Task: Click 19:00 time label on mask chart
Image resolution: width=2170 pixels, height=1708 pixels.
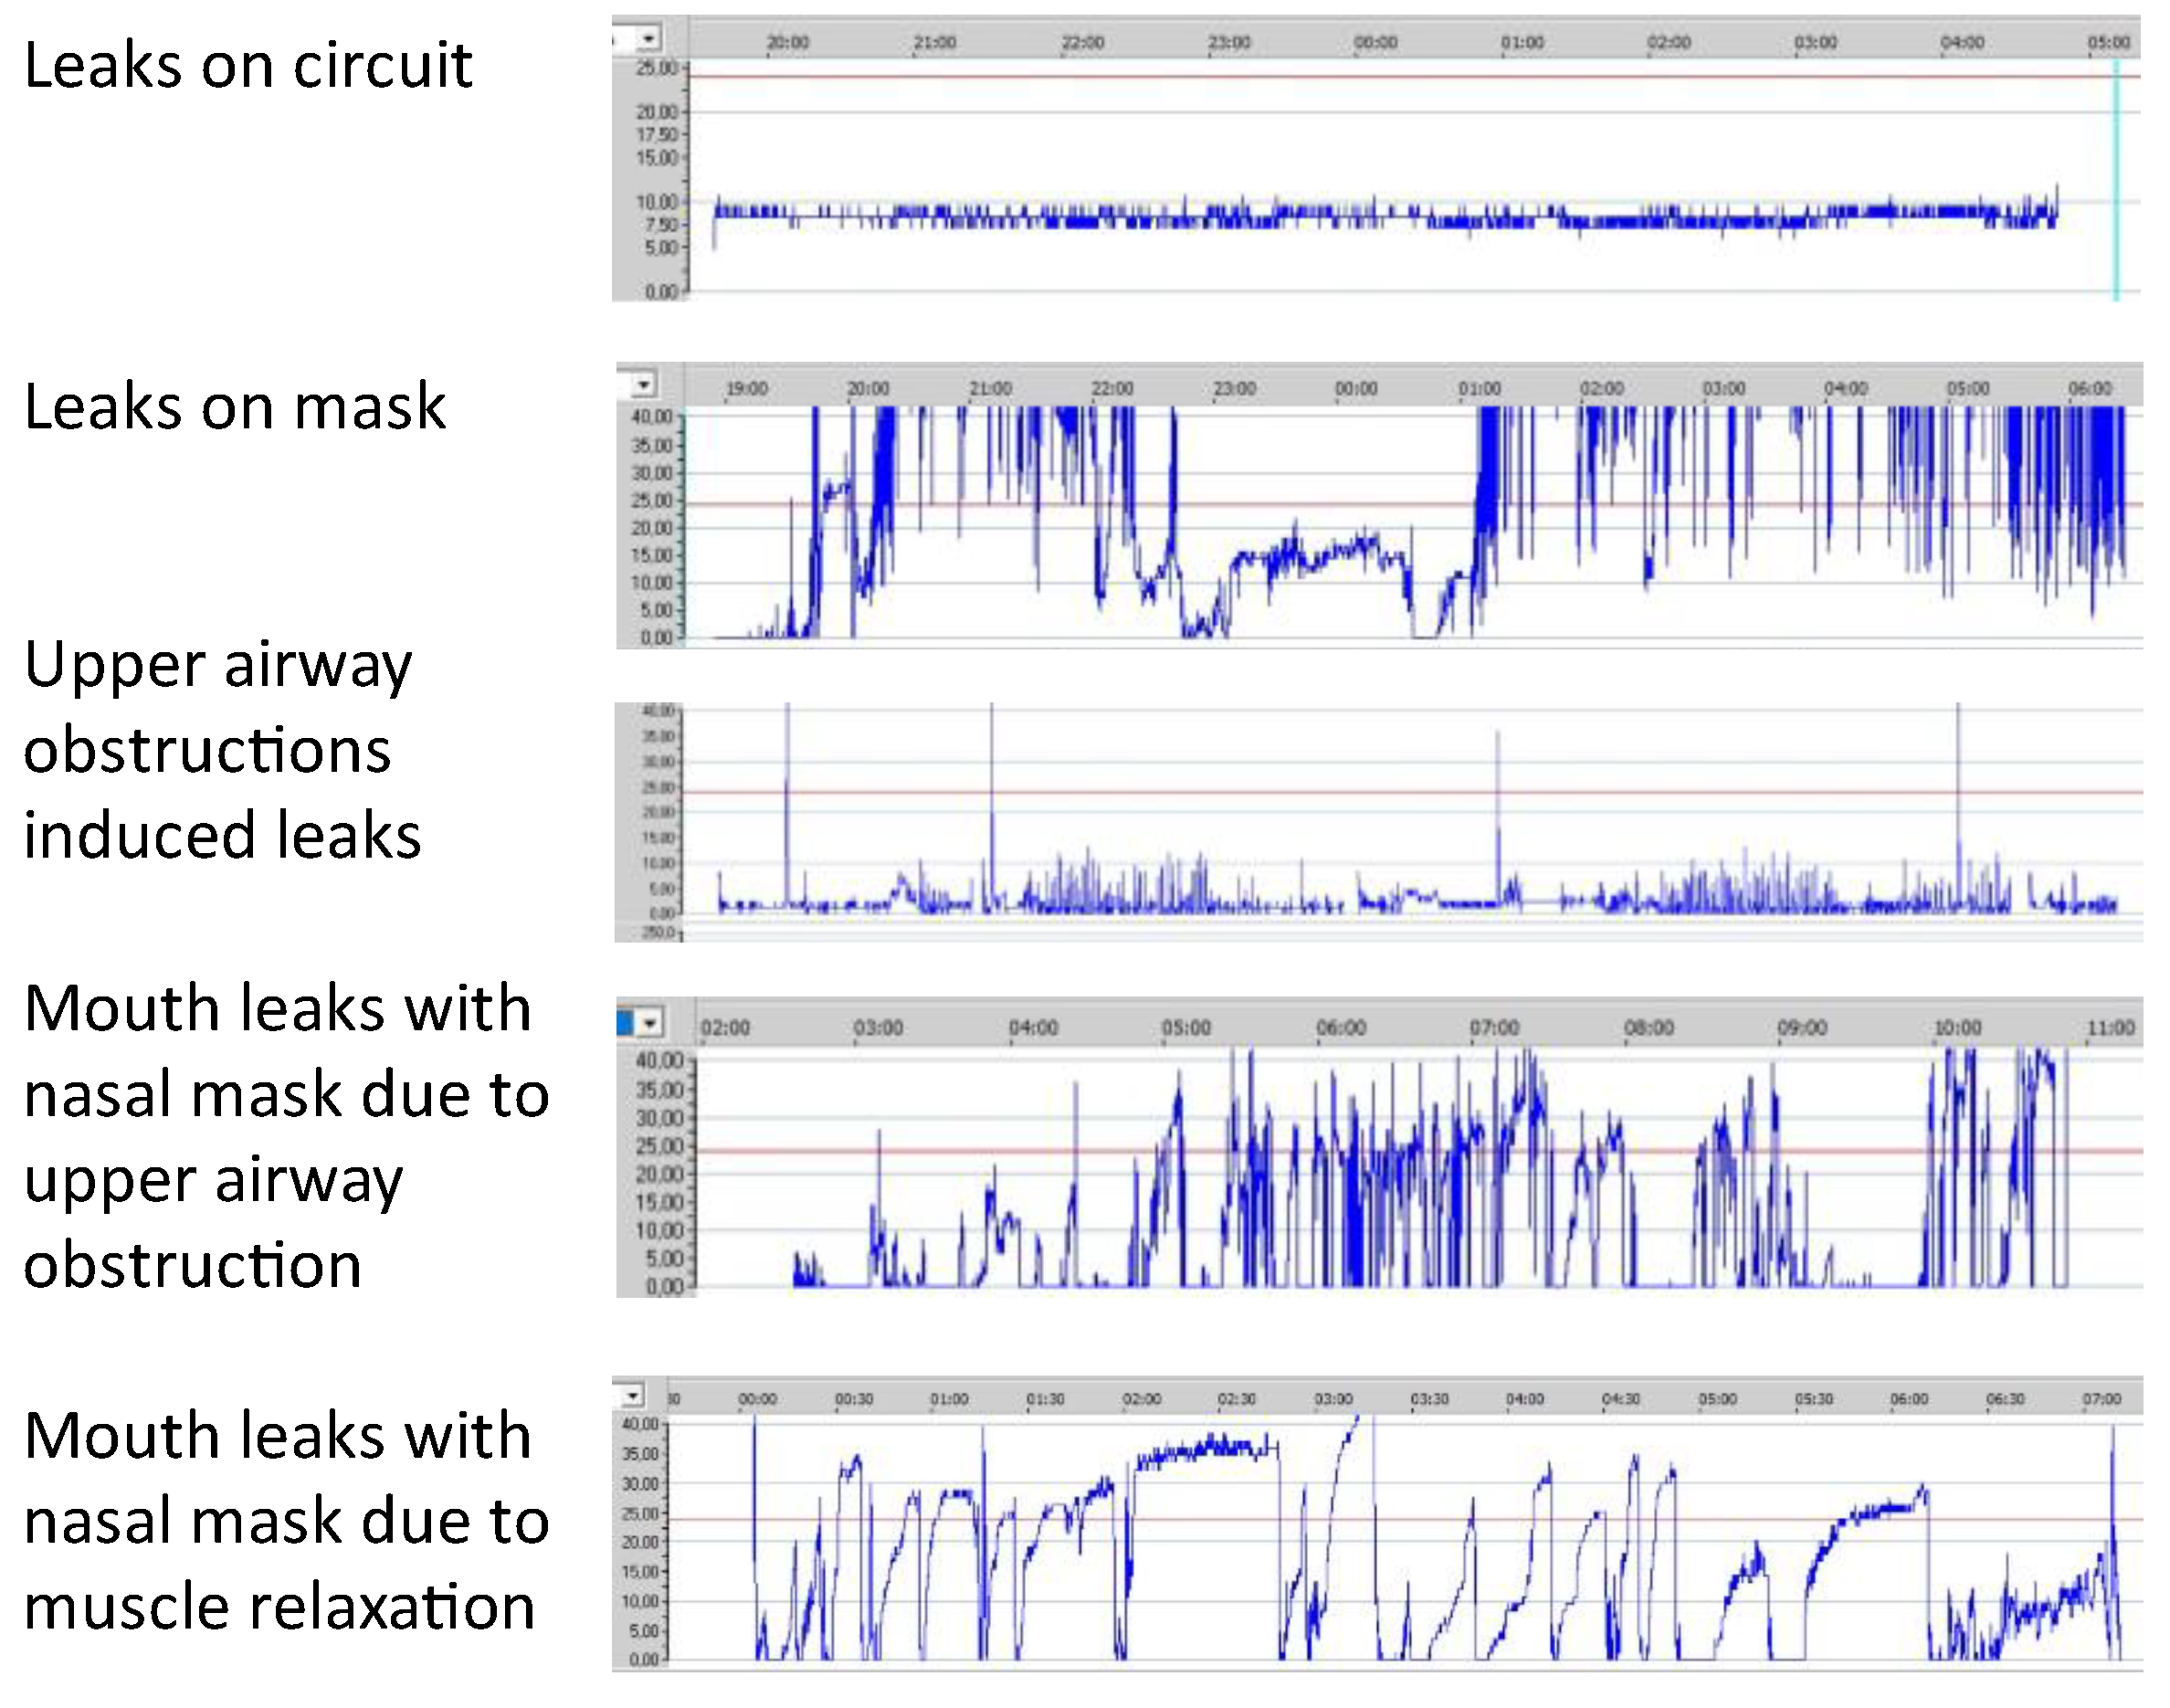Action: click(747, 388)
